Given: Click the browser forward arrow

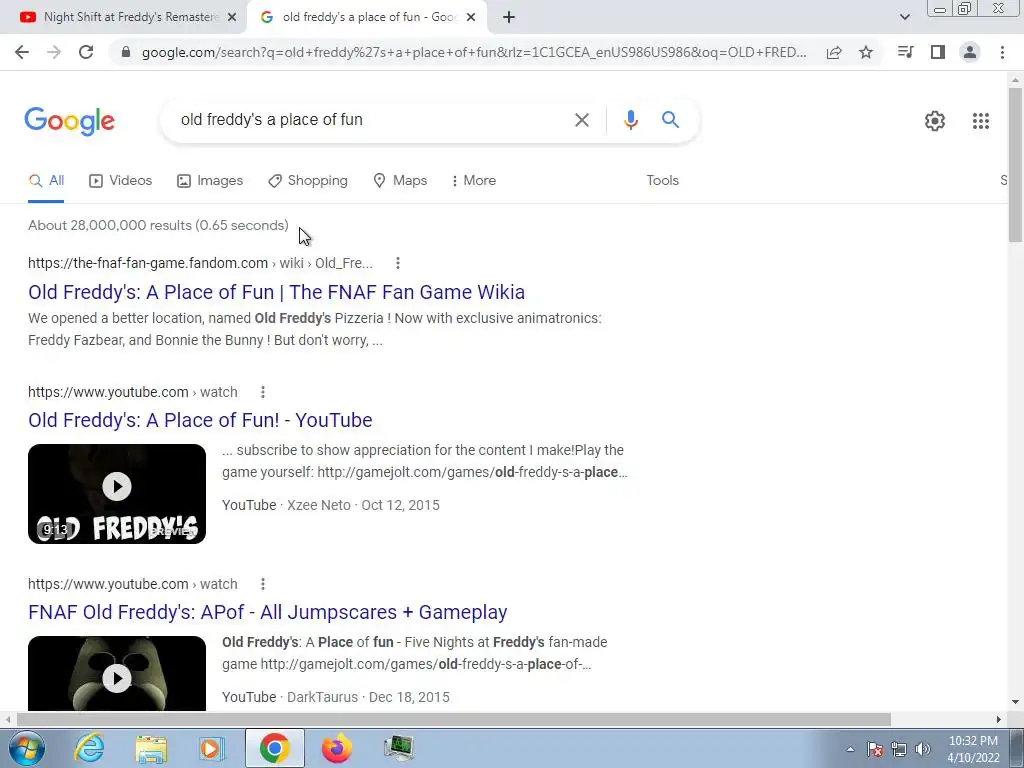Looking at the screenshot, I should click(54, 52).
